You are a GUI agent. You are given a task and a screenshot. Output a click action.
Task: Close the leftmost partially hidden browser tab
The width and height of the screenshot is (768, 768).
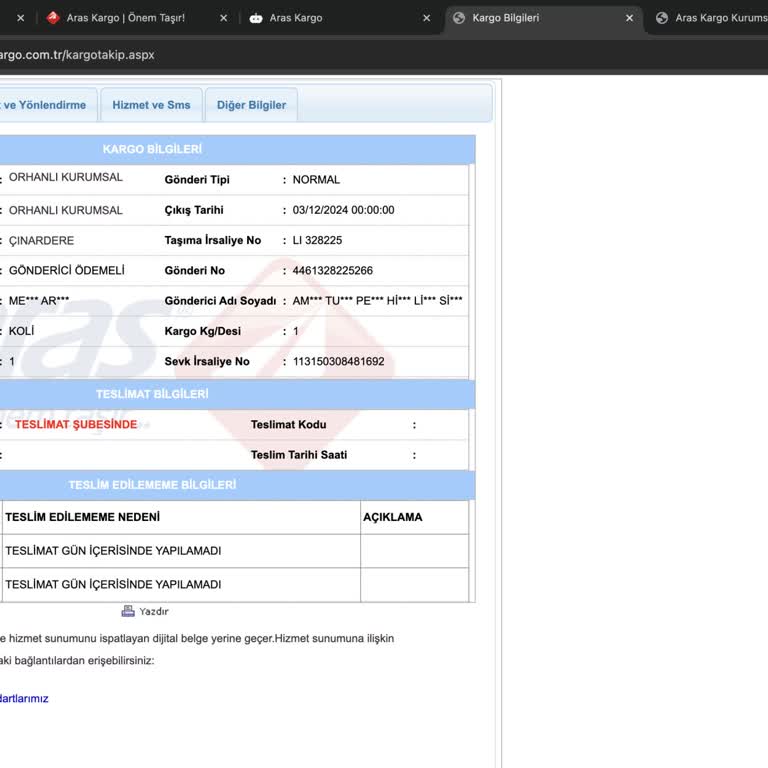point(20,18)
